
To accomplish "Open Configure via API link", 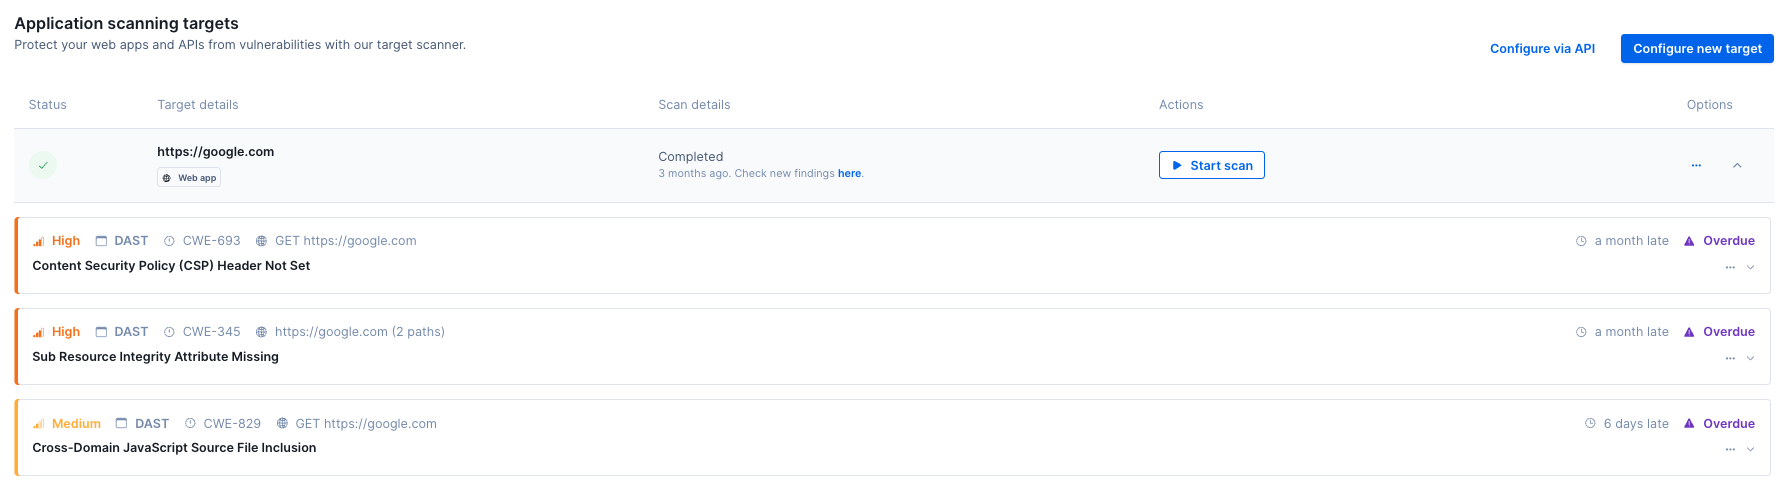I will pyautogui.click(x=1542, y=49).
